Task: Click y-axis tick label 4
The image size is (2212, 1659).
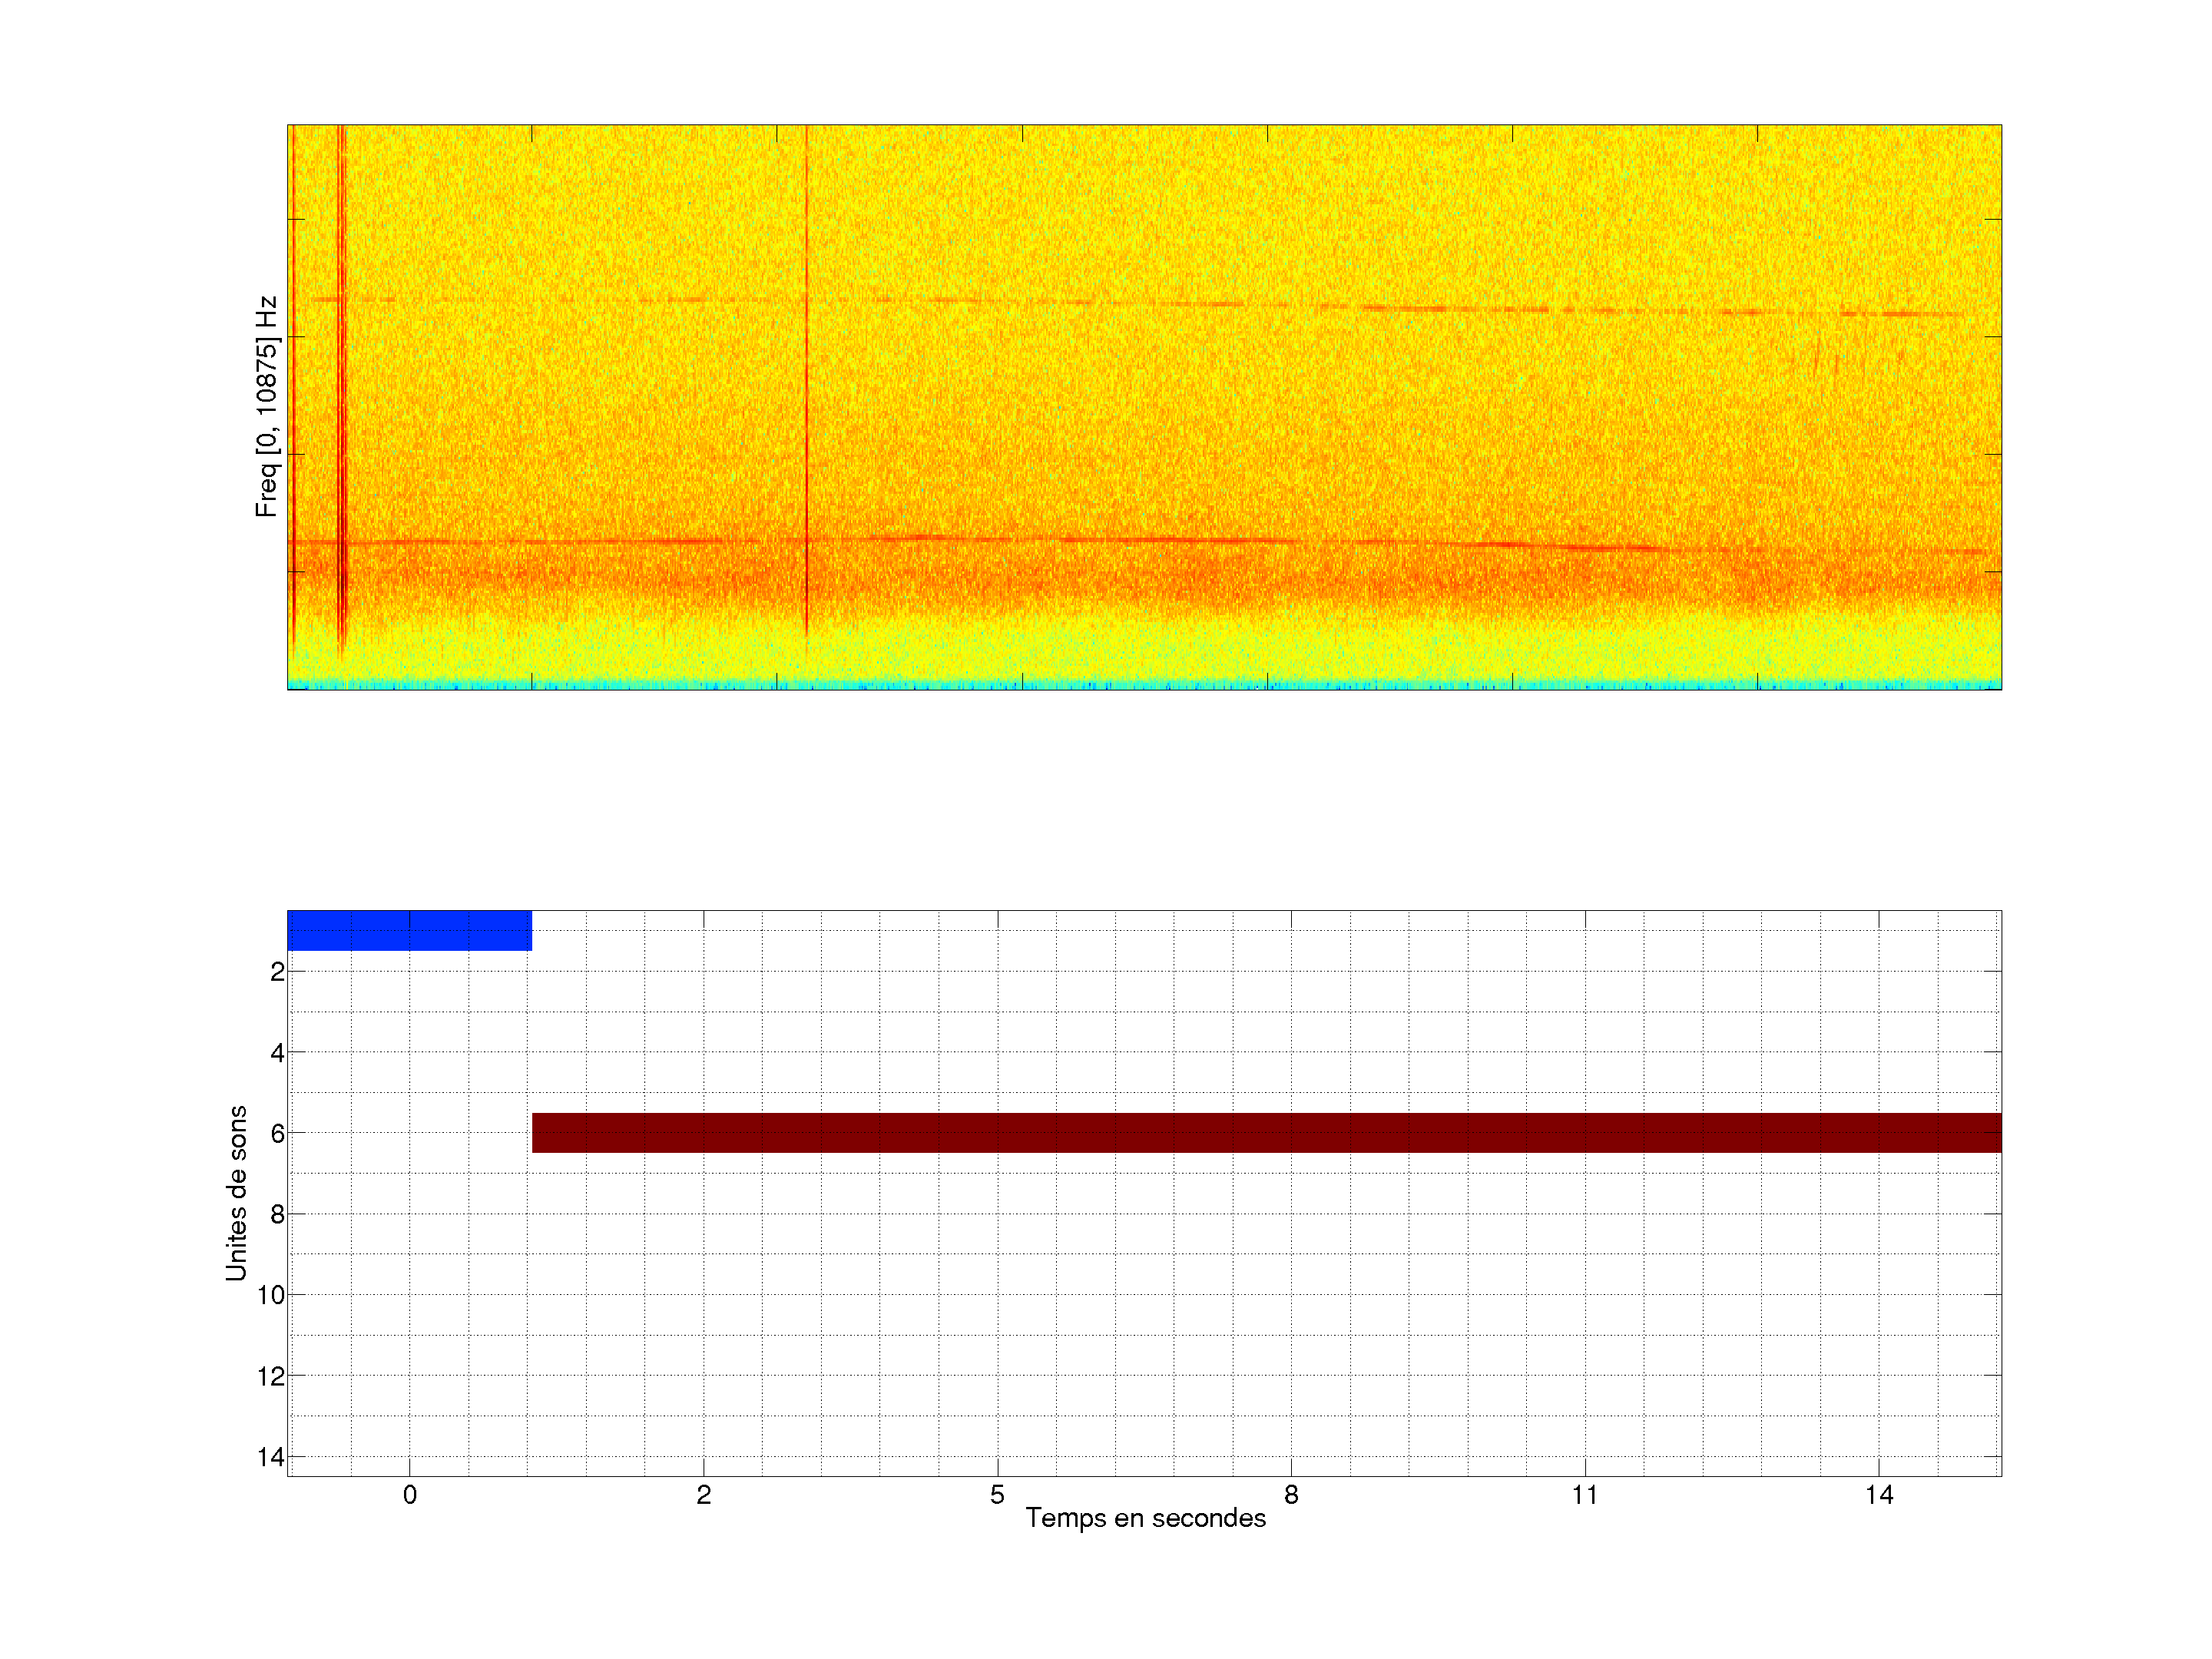Action: [277, 1052]
